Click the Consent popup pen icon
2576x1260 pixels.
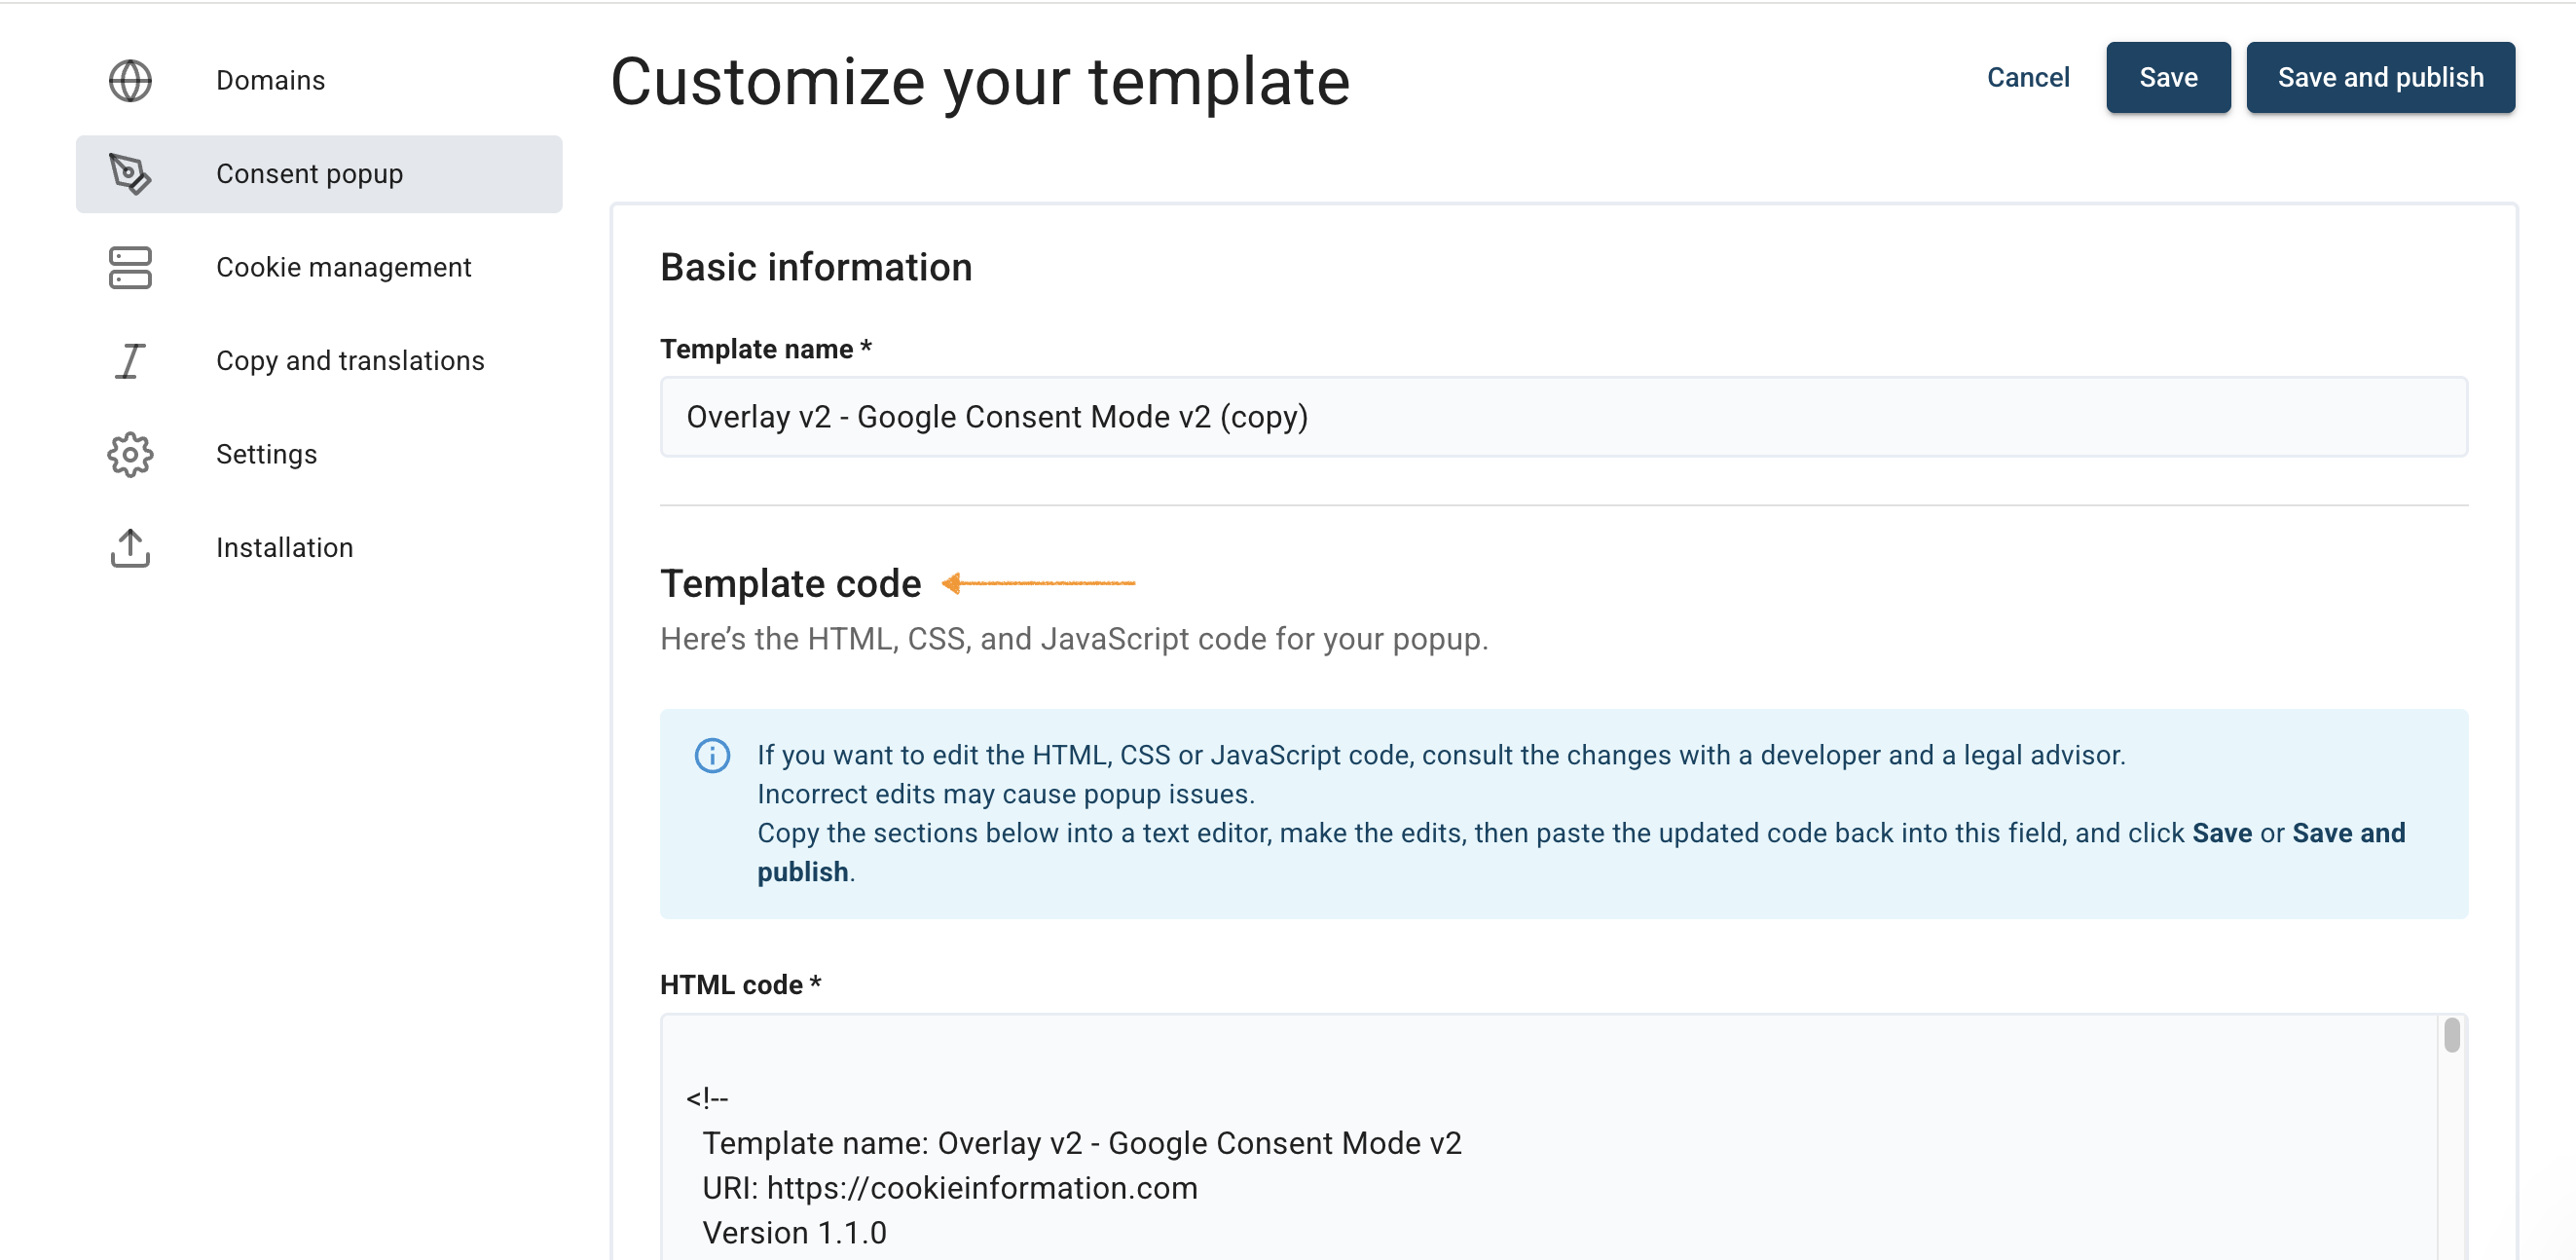click(x=130, y=173)
